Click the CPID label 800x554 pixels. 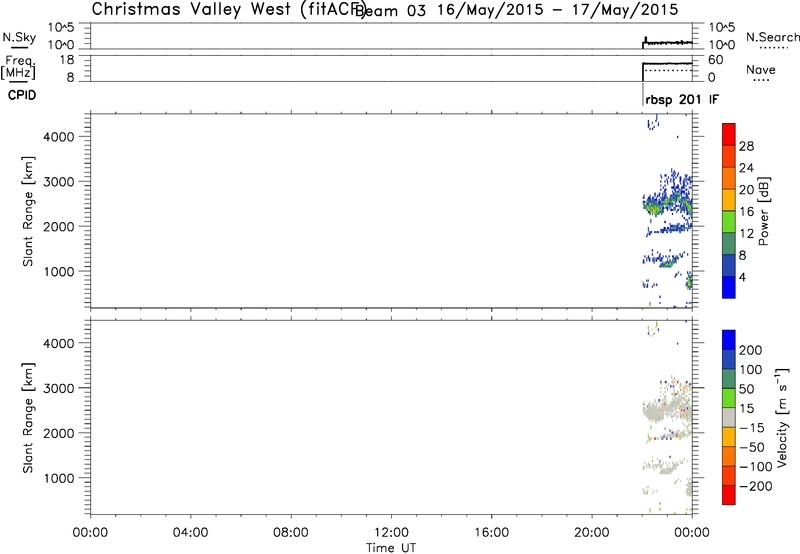(x=22, y=95)
